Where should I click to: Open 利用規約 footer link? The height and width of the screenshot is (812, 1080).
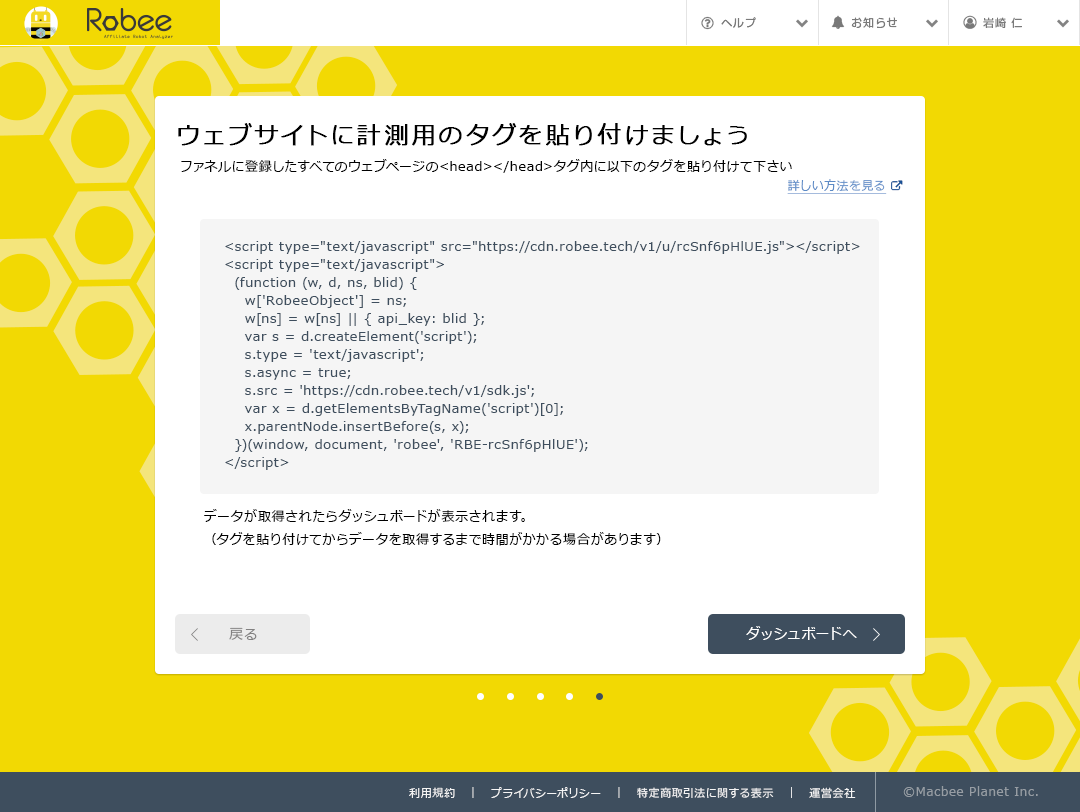432,793
